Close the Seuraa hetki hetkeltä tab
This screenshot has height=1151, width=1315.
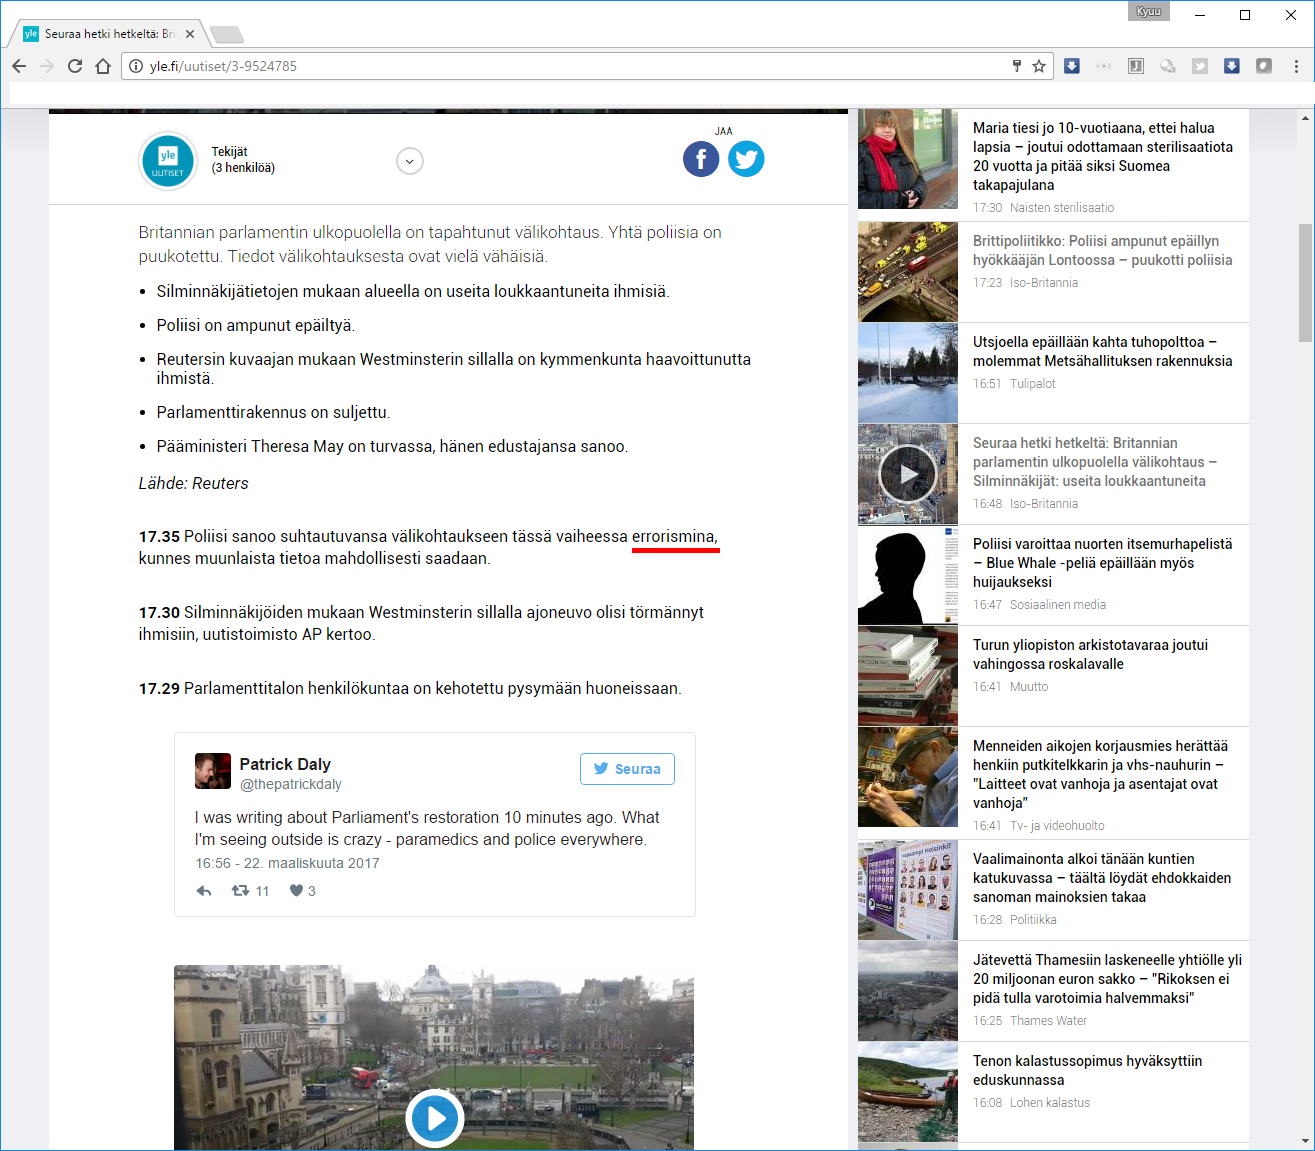[x=190, y=34]
